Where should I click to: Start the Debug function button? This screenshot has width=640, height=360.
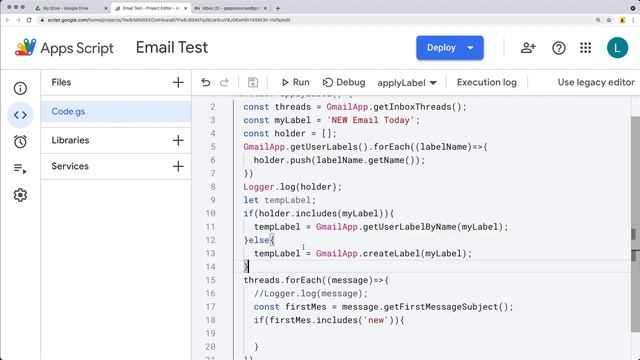[x=344, y=82]
